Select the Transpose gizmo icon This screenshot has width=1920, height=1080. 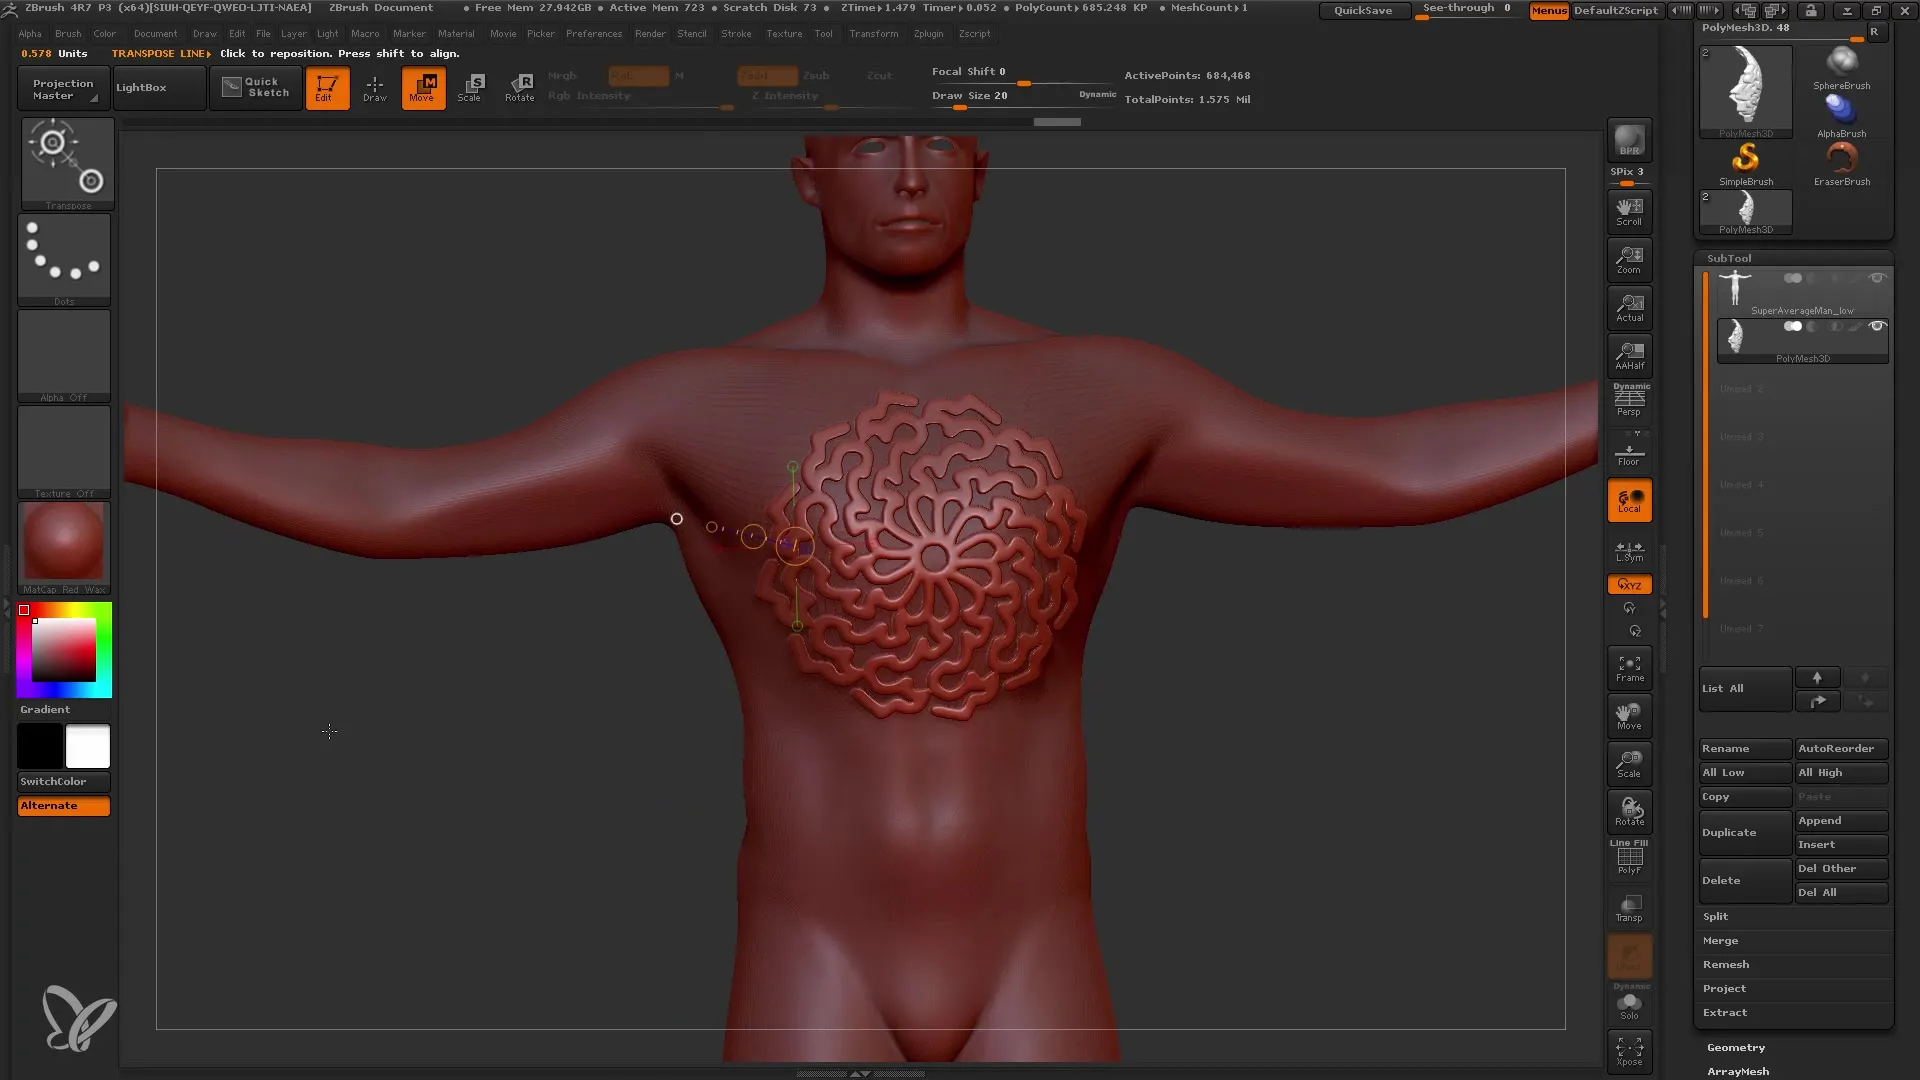[66, 158]
